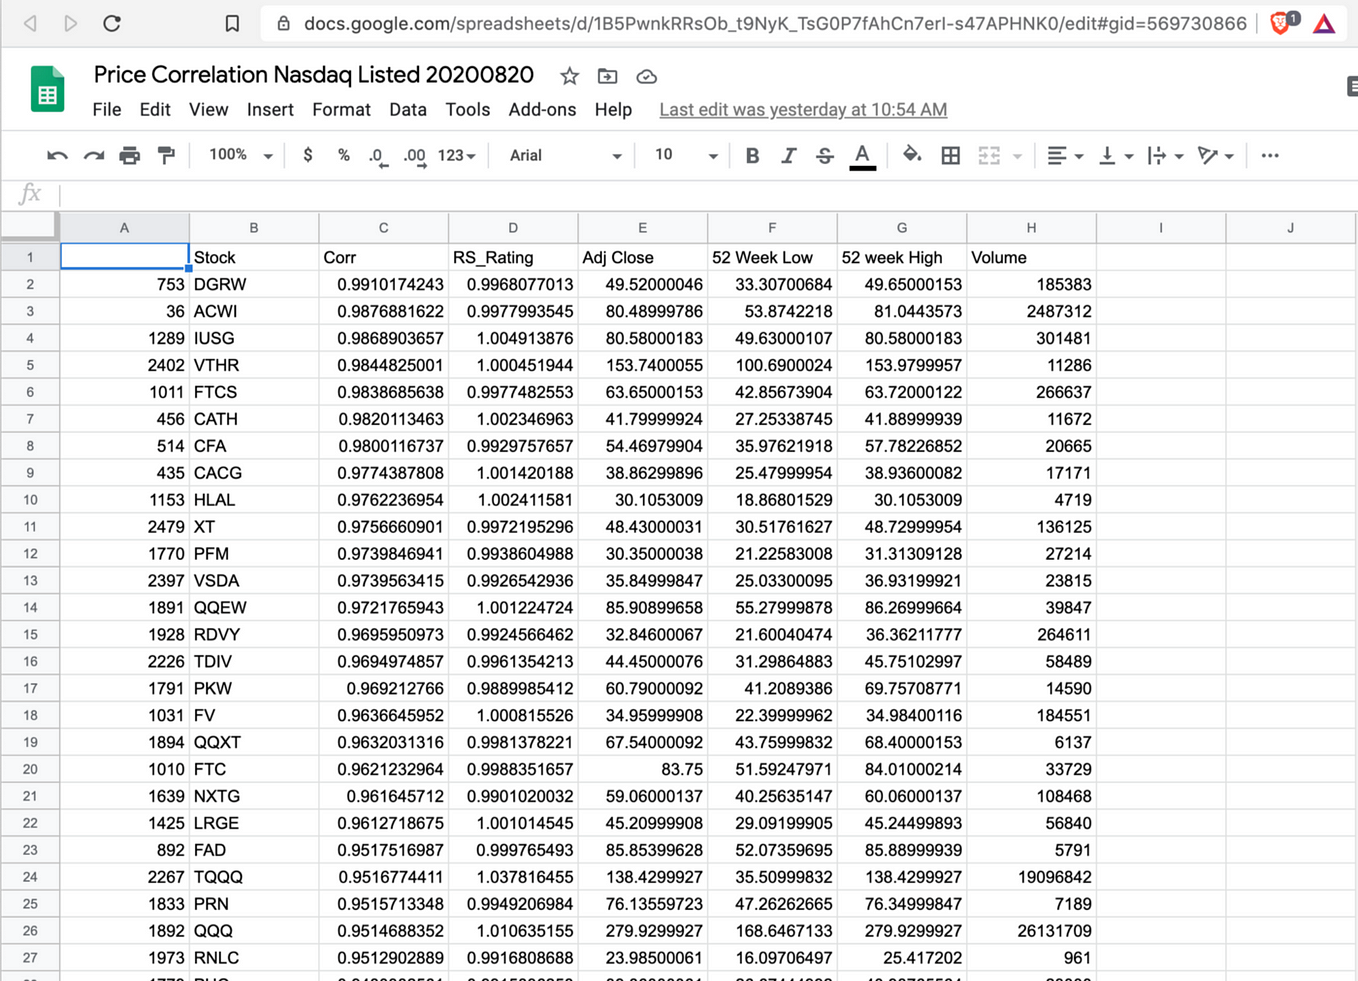Open the vertical align dropdown
This screenshot has width=1358, height=981.
pyautogui.click(x=1115, y=155)
